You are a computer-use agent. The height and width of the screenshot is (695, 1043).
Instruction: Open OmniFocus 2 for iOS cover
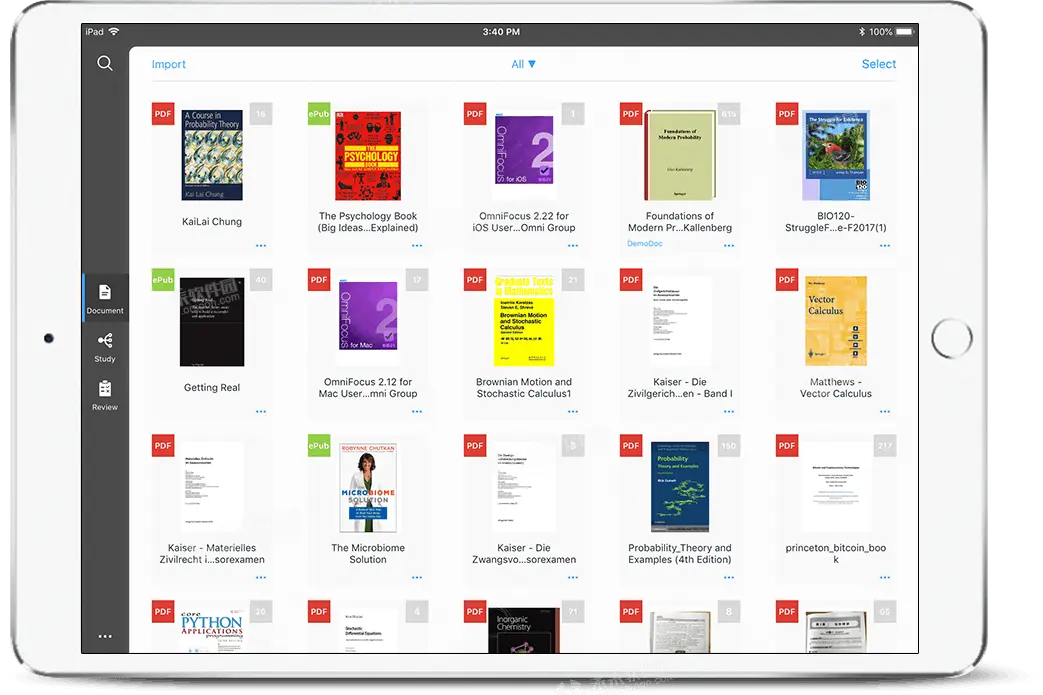[x=524, y=150]
